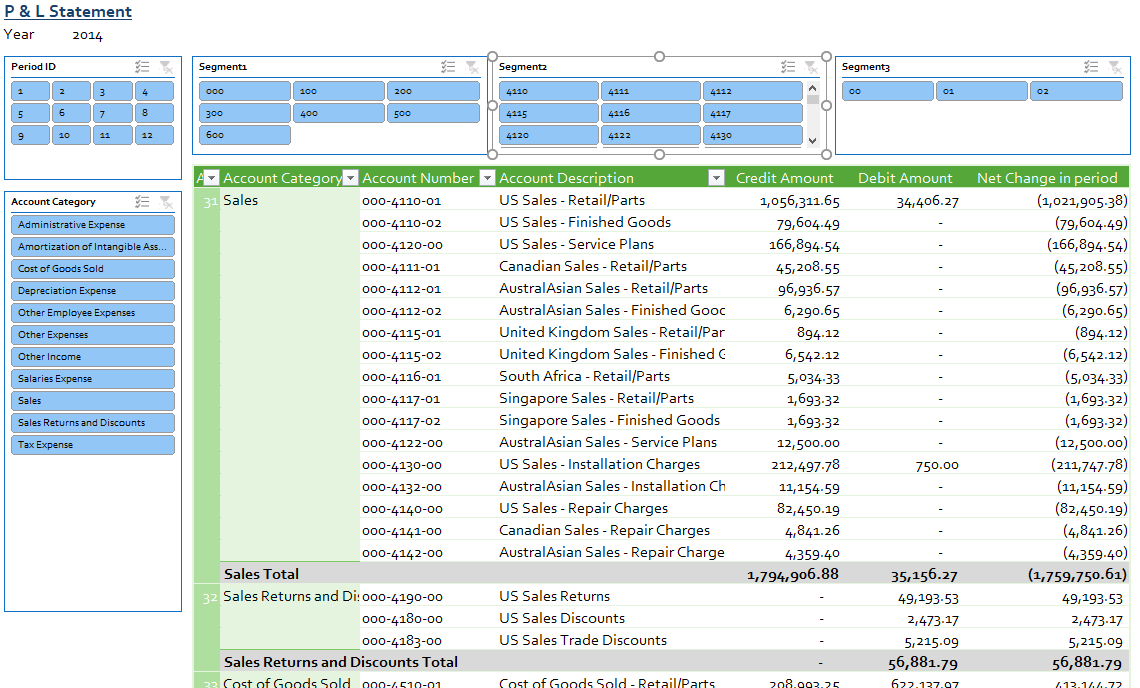
Task: Select account number 000-4190-00
Action: [402, 597]
